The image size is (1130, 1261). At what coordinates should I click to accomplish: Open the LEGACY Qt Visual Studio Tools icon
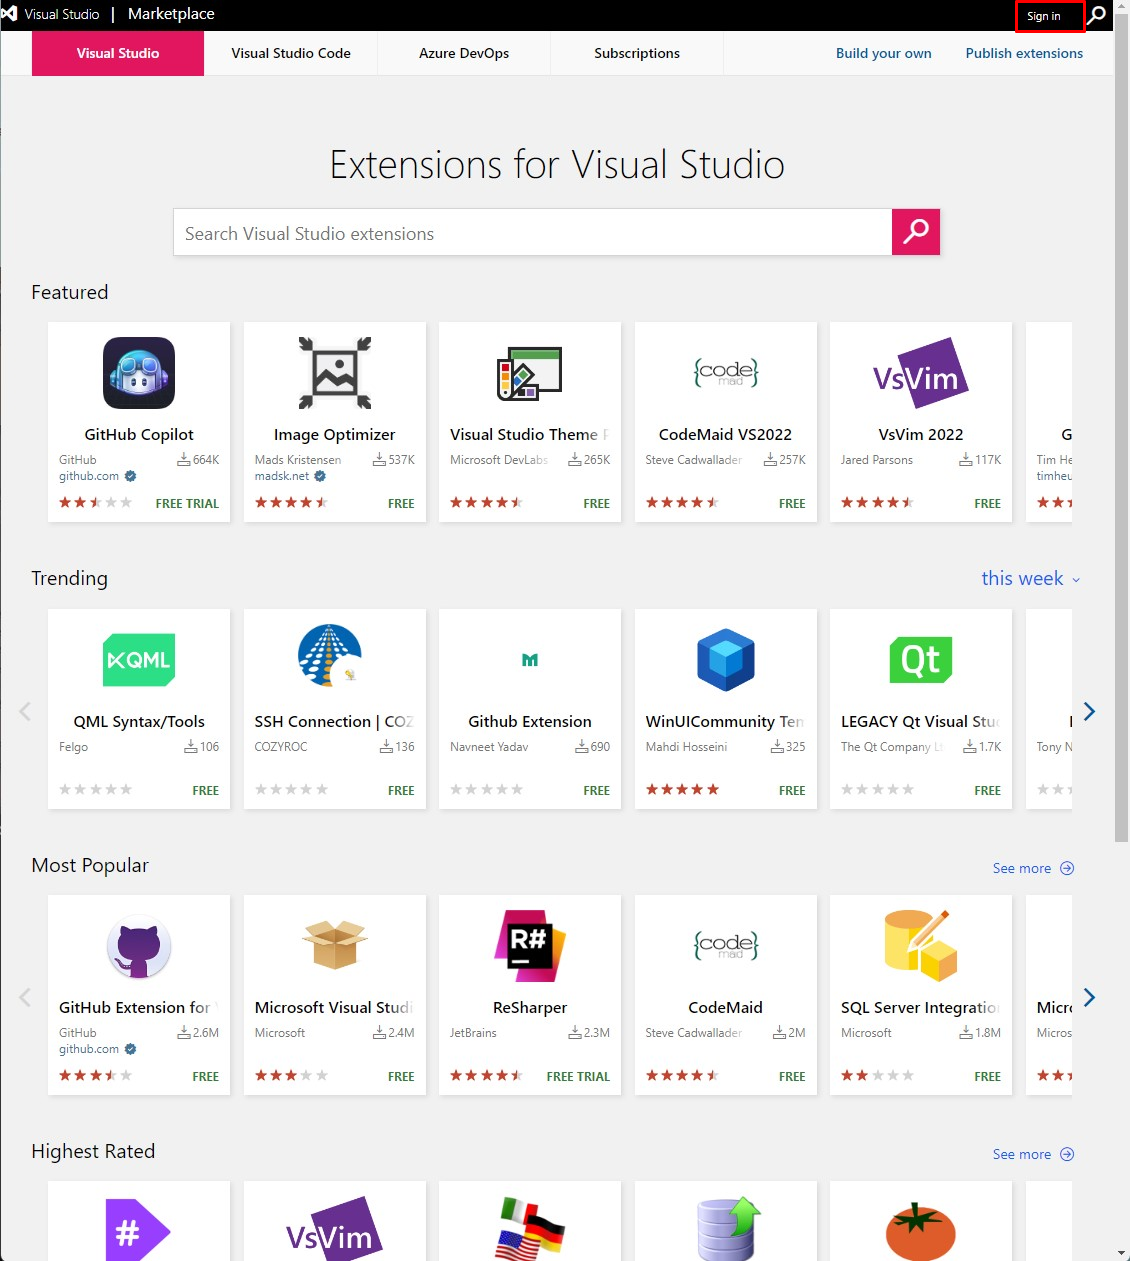pos(921,660)
